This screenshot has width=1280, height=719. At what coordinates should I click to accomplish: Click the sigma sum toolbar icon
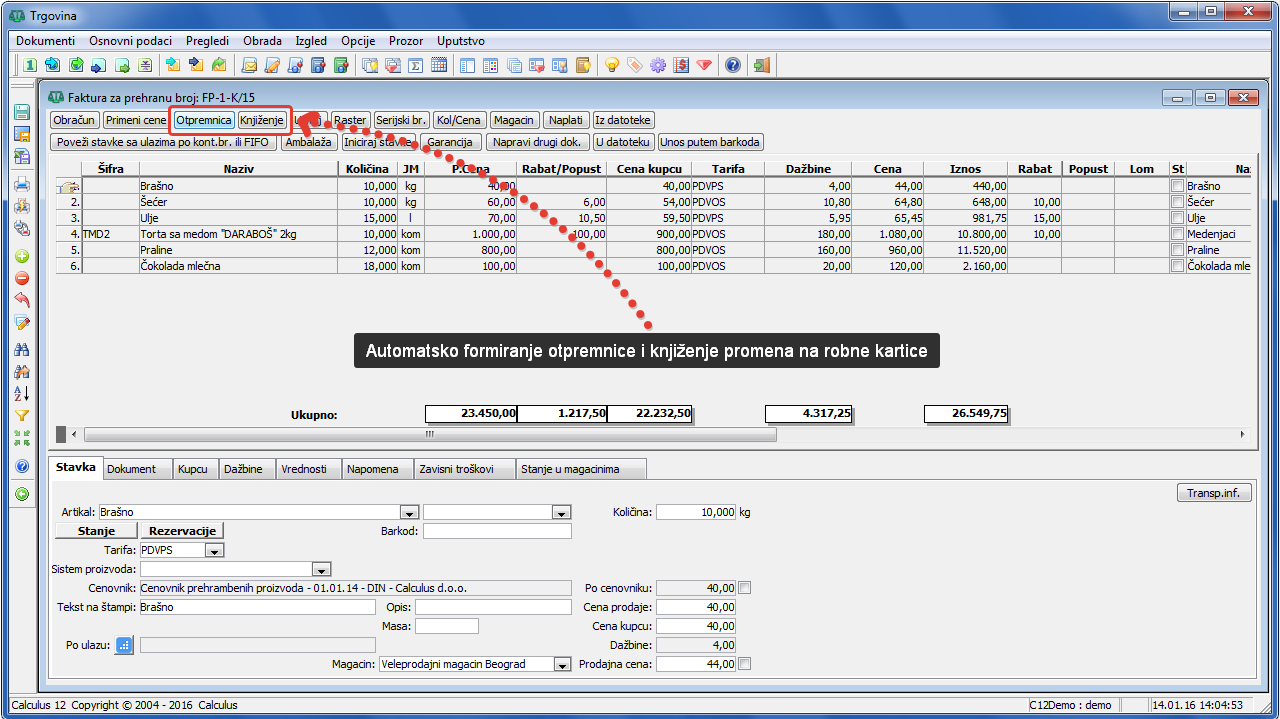coord(416,66)
